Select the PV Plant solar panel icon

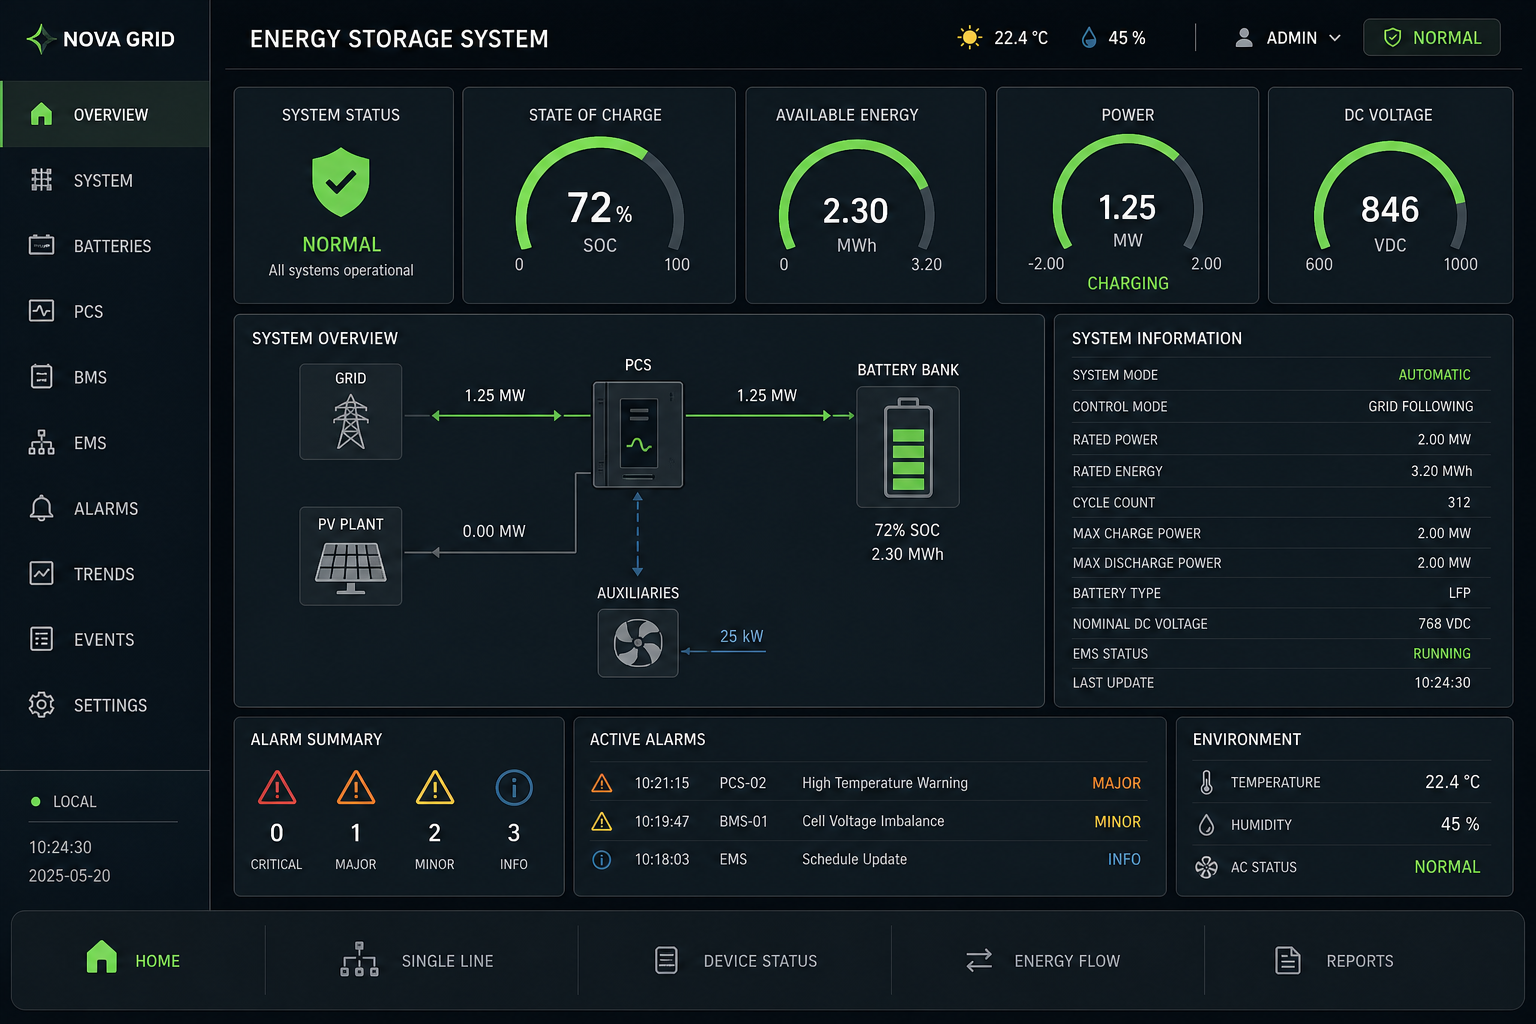pos(351,568)
